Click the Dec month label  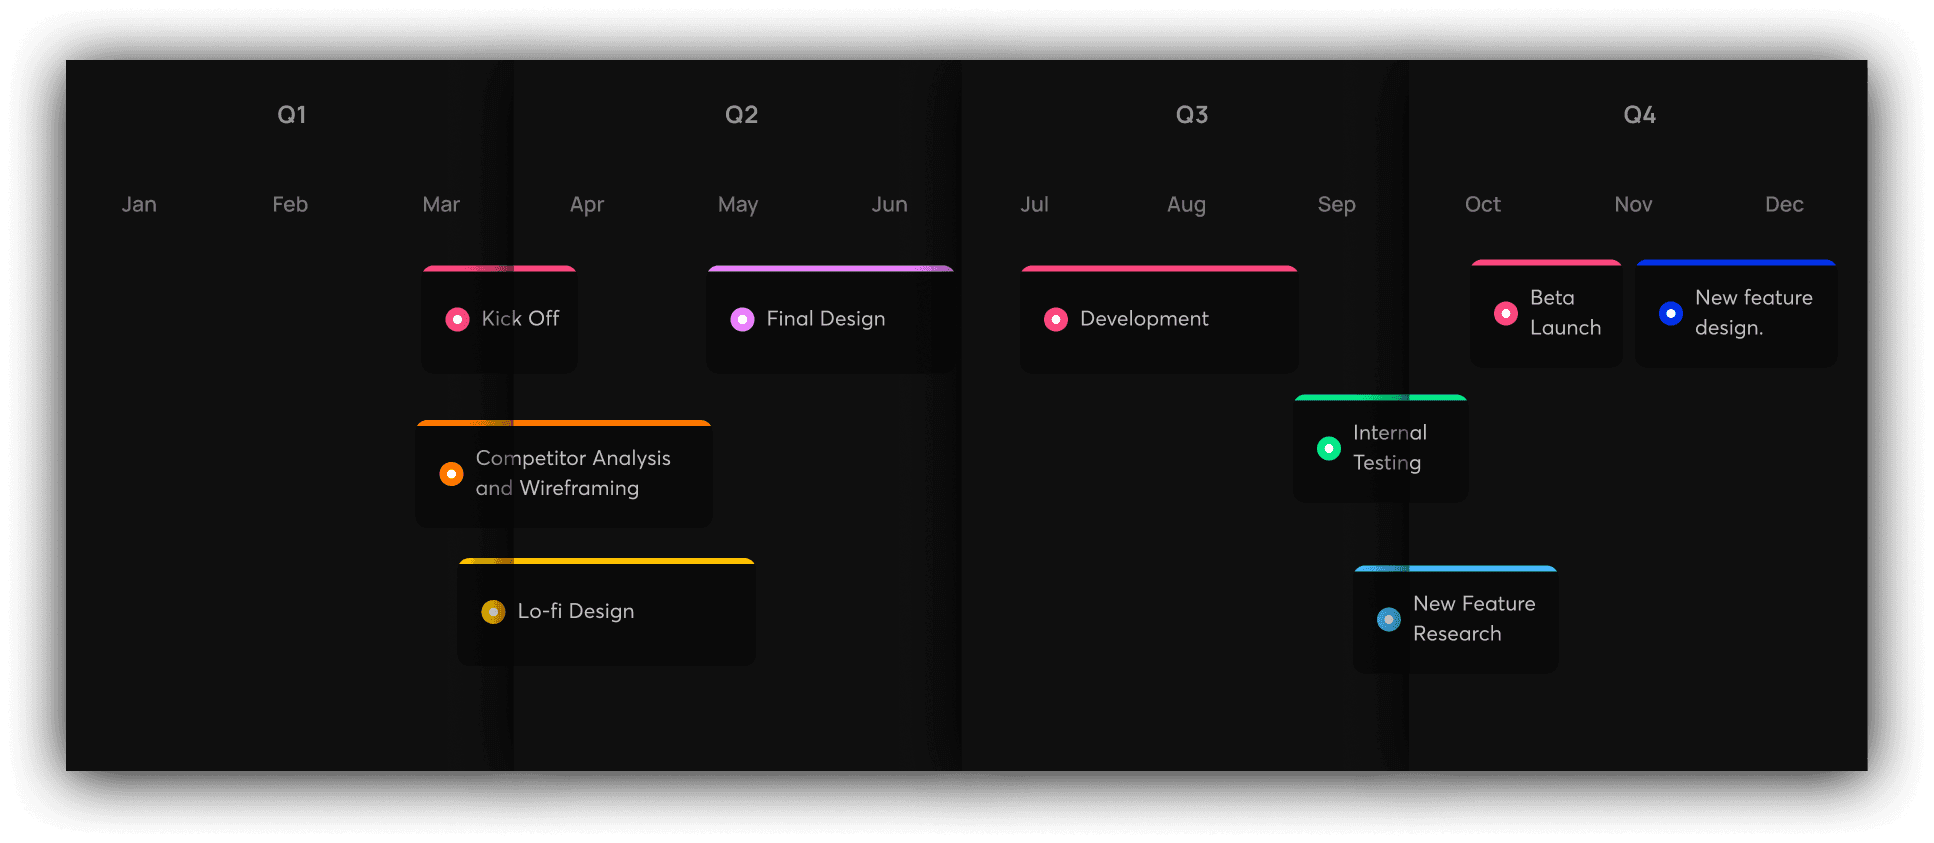1784,205
